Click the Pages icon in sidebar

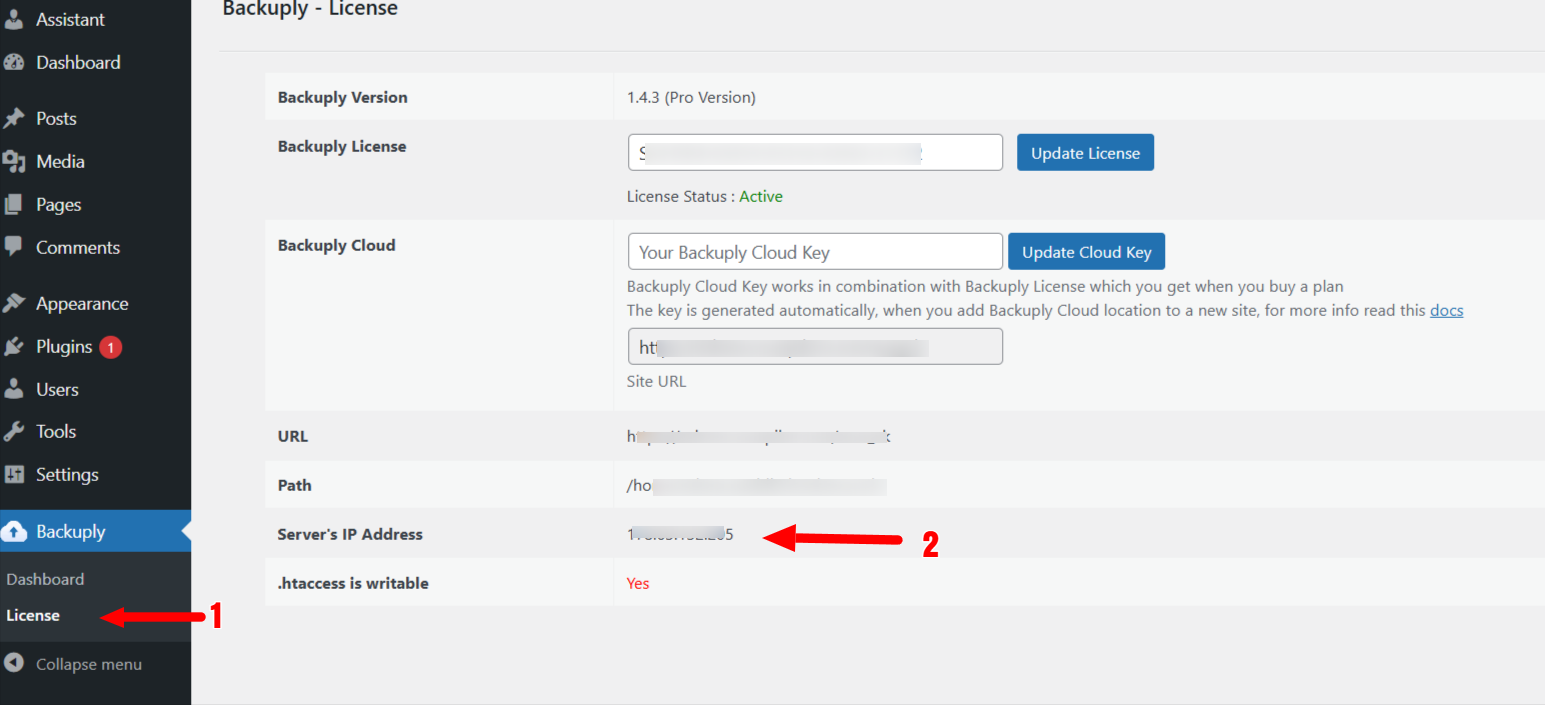[x=14, y=204]
